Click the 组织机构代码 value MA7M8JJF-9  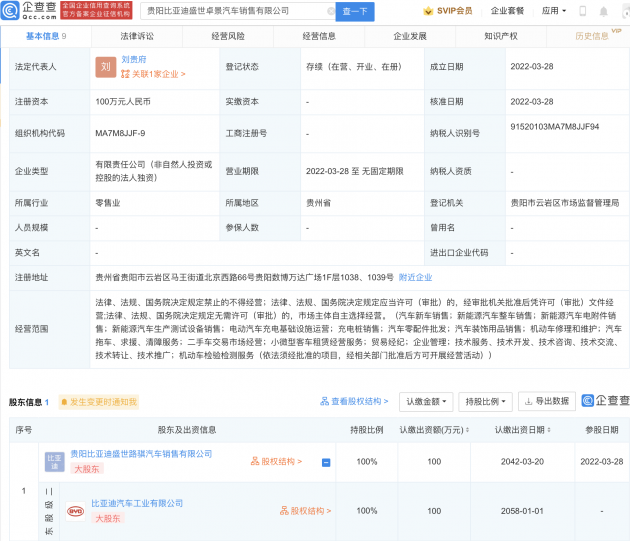coord(120,133)
